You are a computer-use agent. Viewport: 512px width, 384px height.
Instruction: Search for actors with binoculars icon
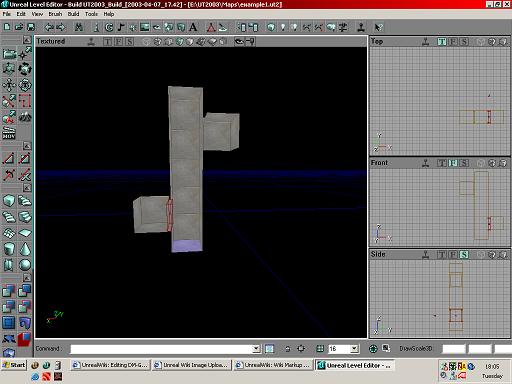(79, 27)
